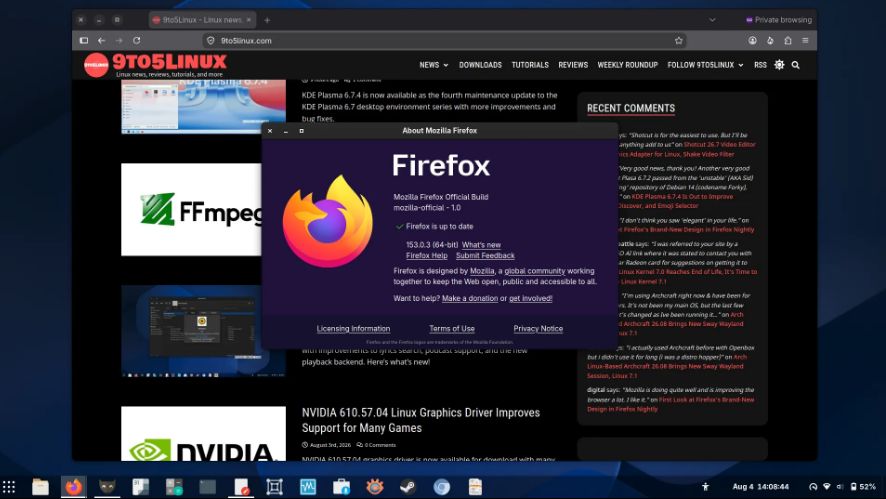Open the volume icon in system tray
This screenshot has height=499, width=886.
point(840,487)
